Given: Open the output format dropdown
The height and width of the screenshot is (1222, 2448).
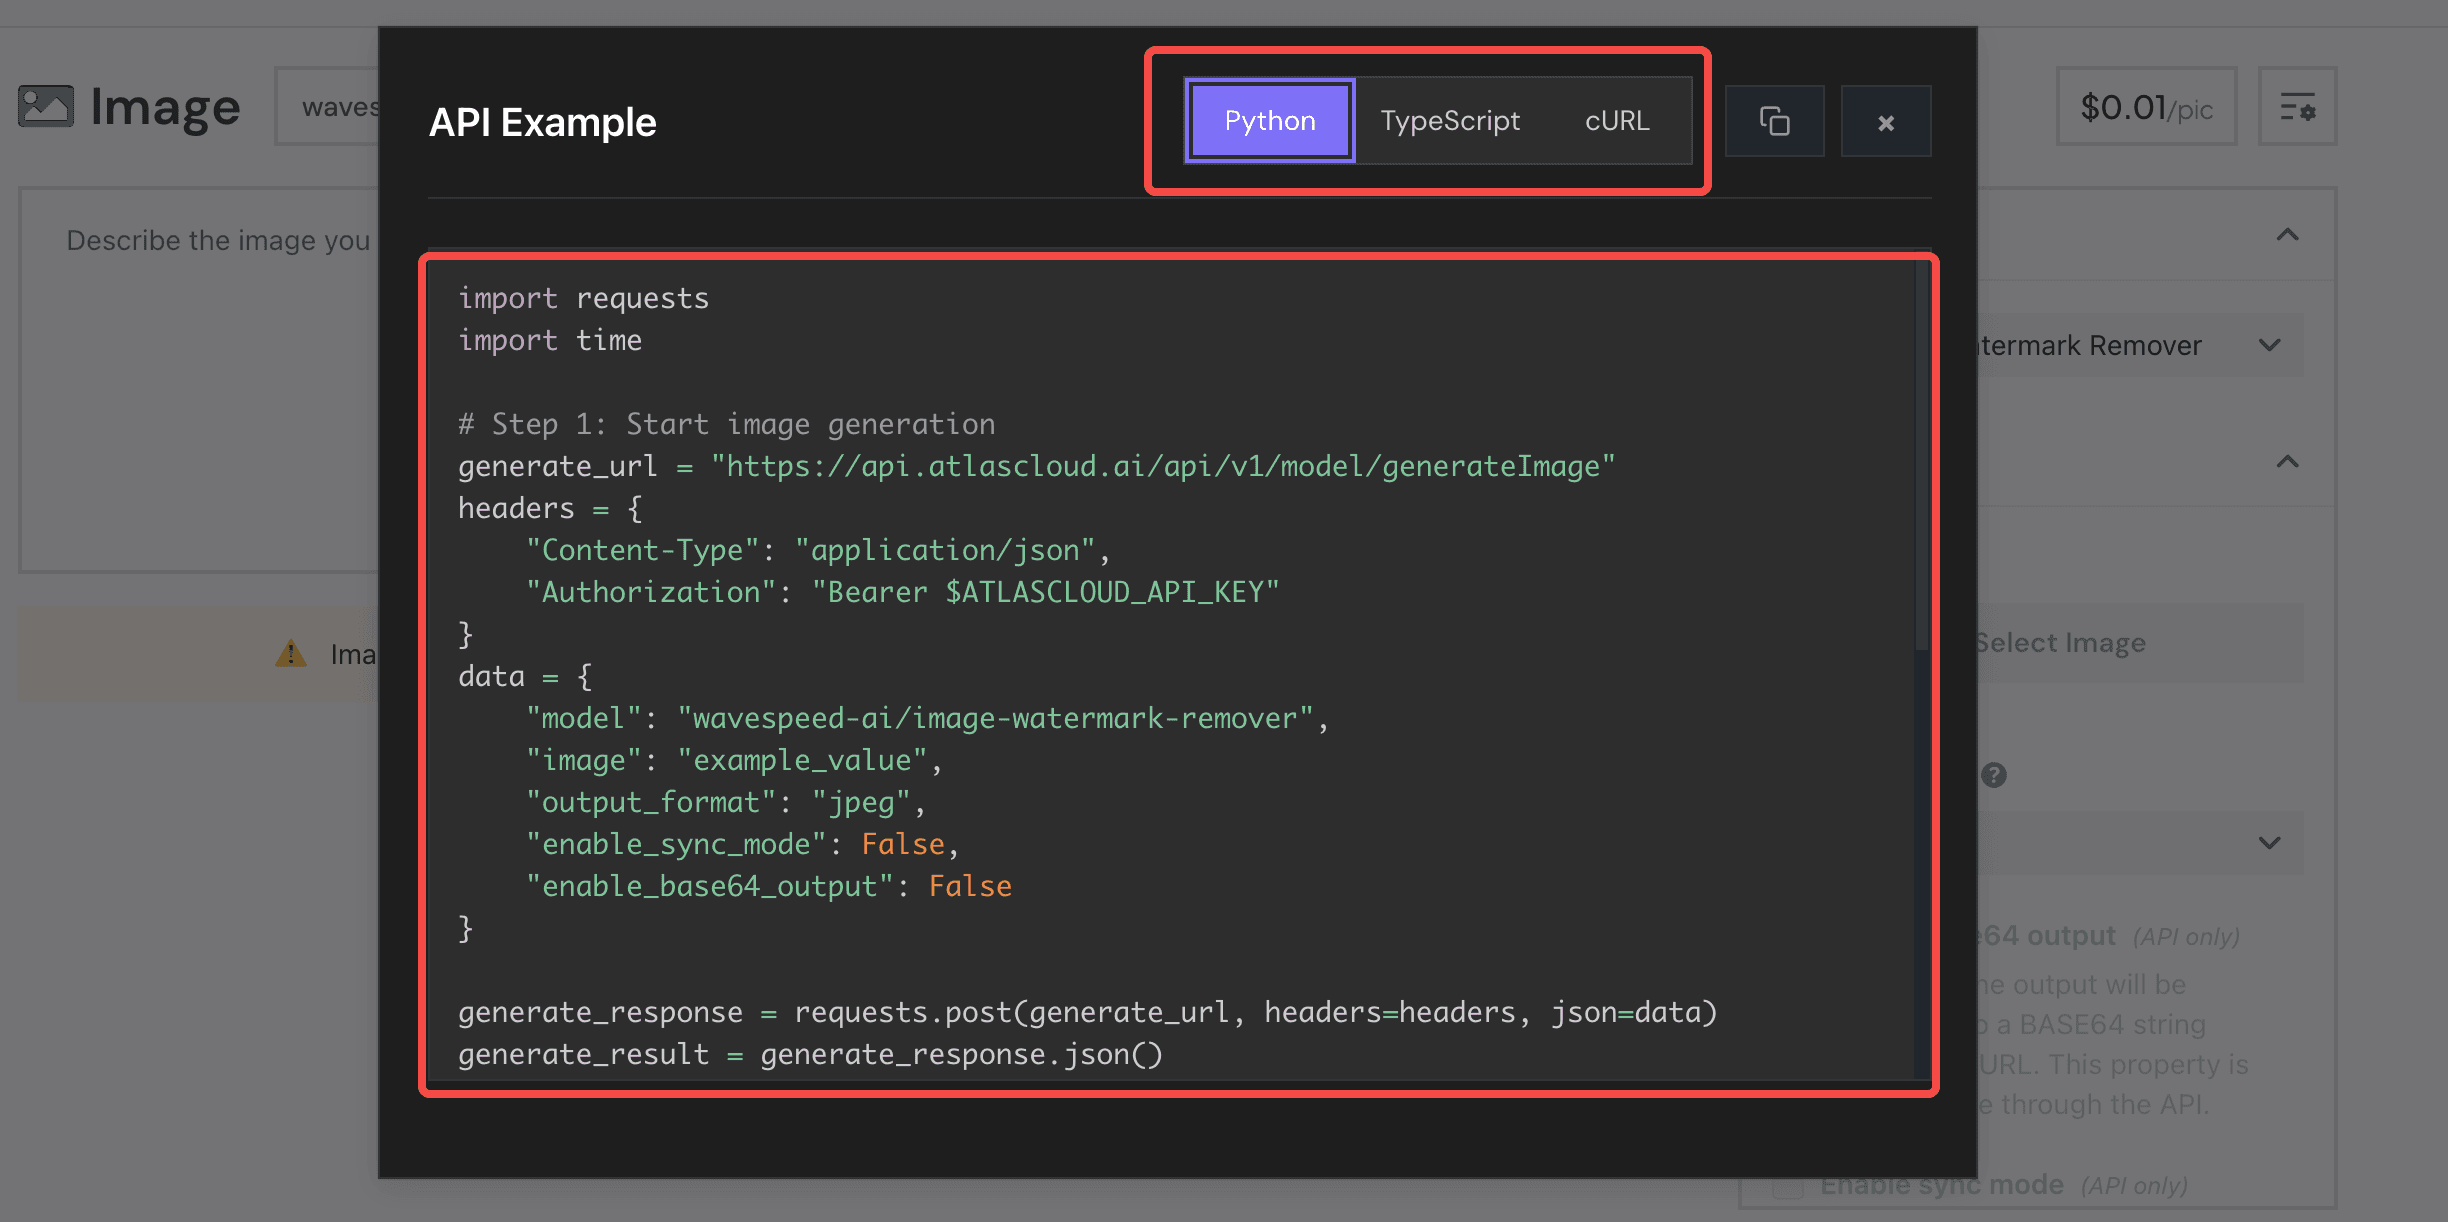Looking at the screenshot, I should coord(2140,843).
